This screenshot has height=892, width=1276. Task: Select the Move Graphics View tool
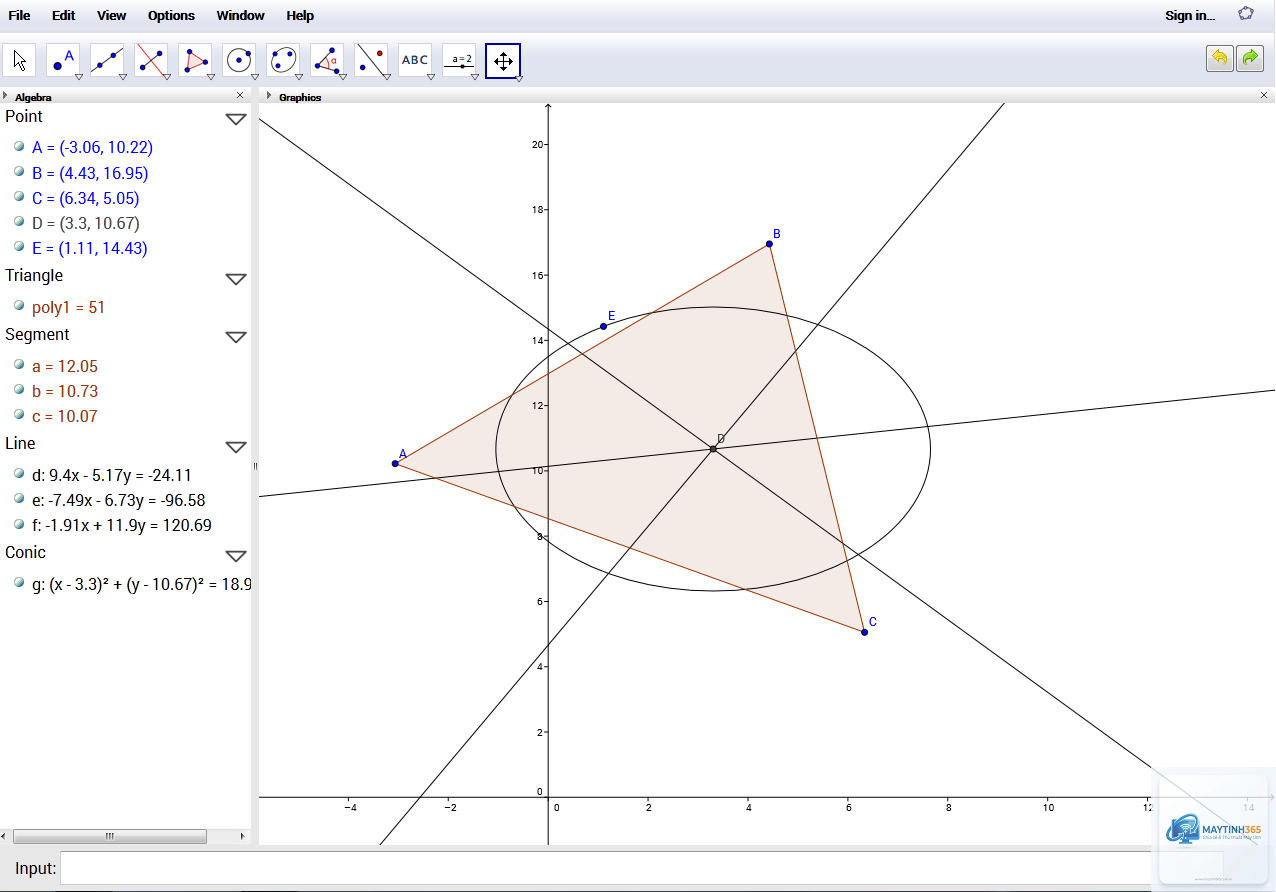[x=503, y=61]
